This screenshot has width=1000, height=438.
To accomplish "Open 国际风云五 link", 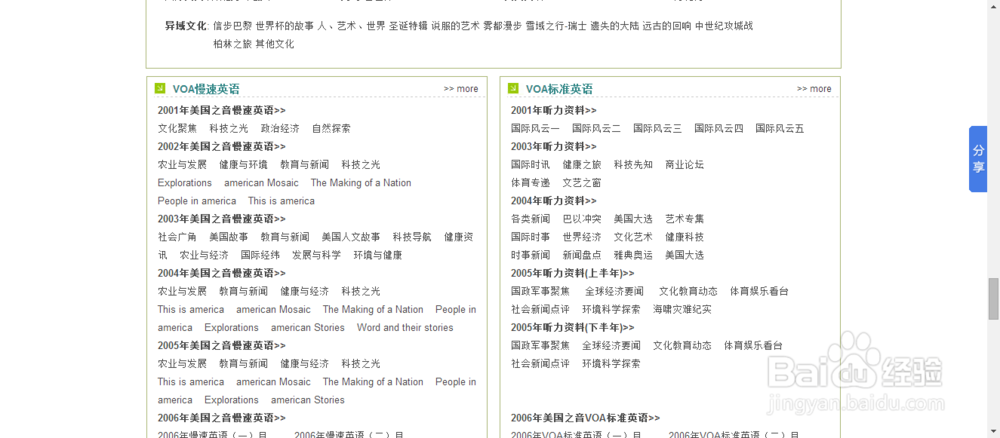I will coord(780,128).
